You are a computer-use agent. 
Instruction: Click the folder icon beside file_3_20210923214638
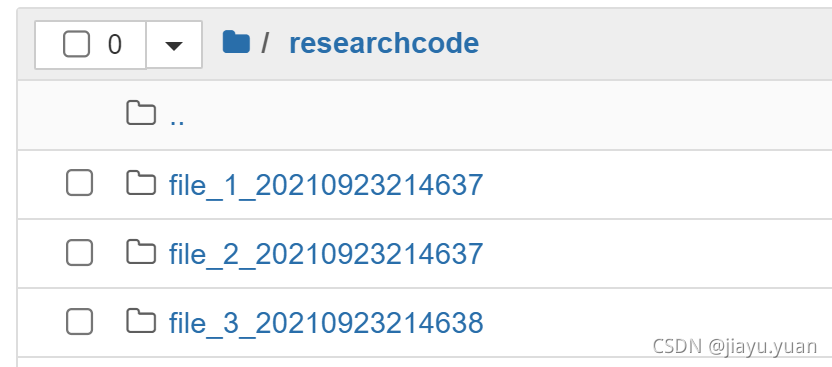tap(141, 321)
